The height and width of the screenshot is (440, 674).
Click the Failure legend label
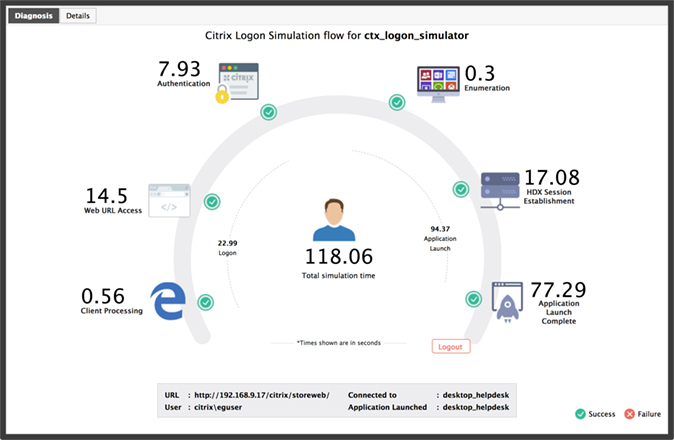[x=649, y=414]
